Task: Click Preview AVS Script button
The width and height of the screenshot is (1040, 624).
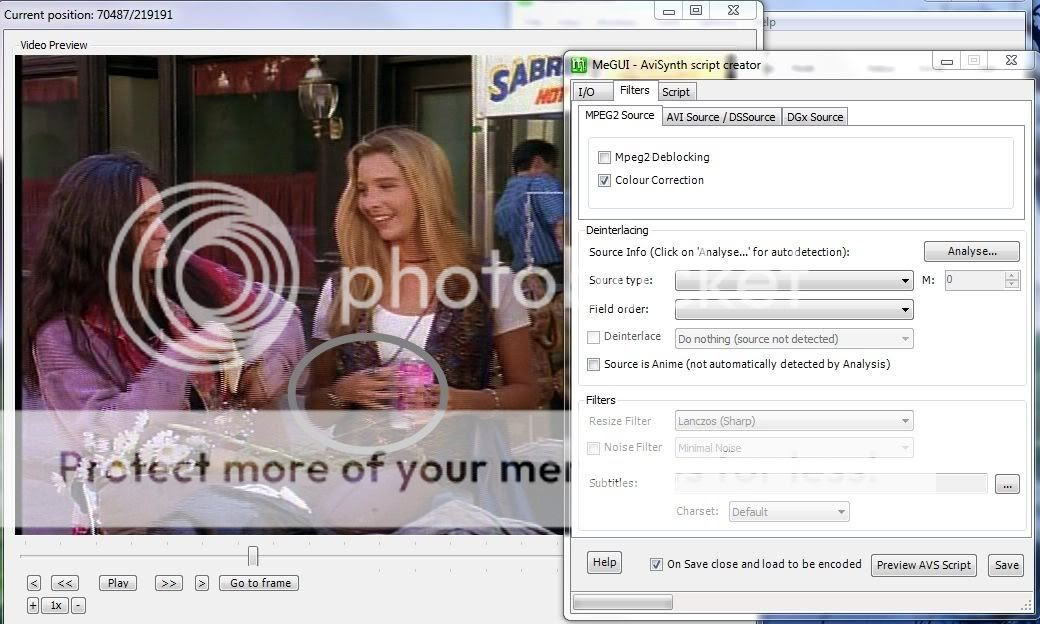Action: (923, 565)
